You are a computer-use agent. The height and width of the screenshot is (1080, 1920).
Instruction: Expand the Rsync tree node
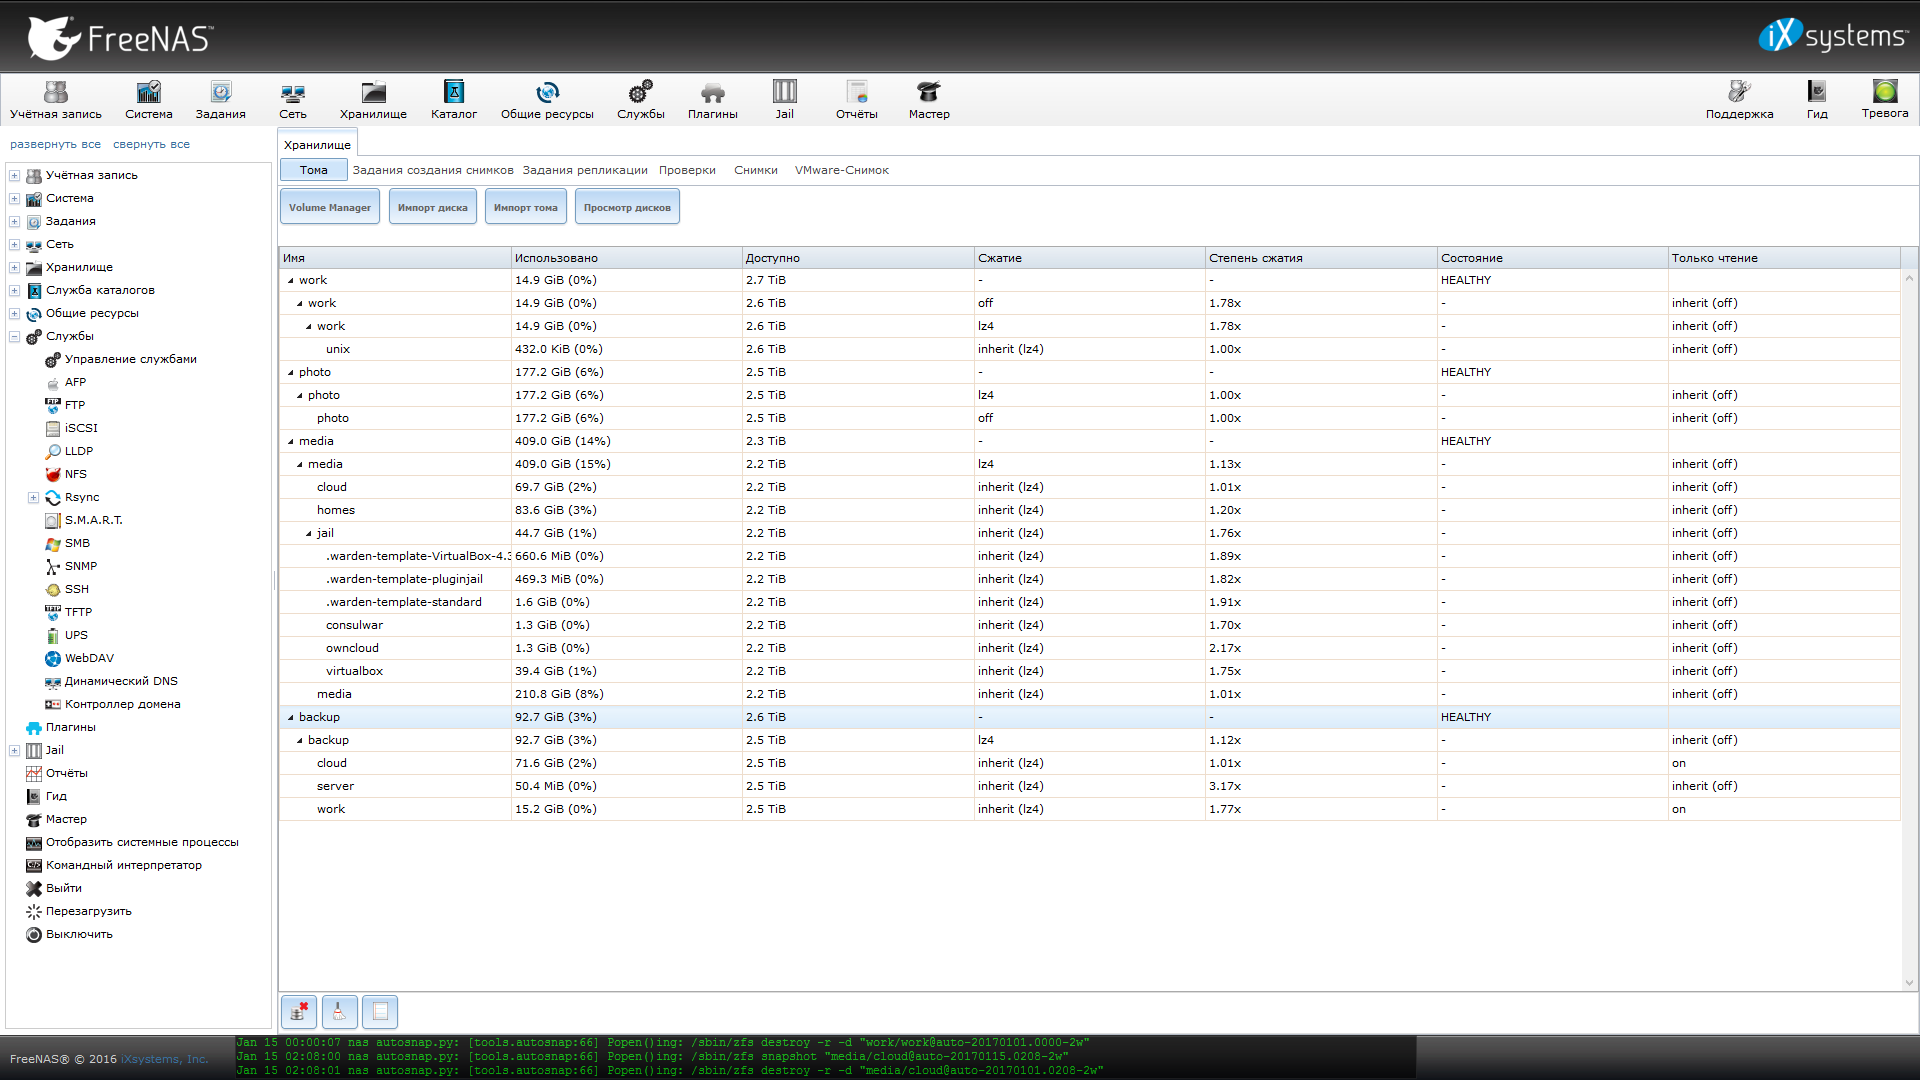coord(33,497)
